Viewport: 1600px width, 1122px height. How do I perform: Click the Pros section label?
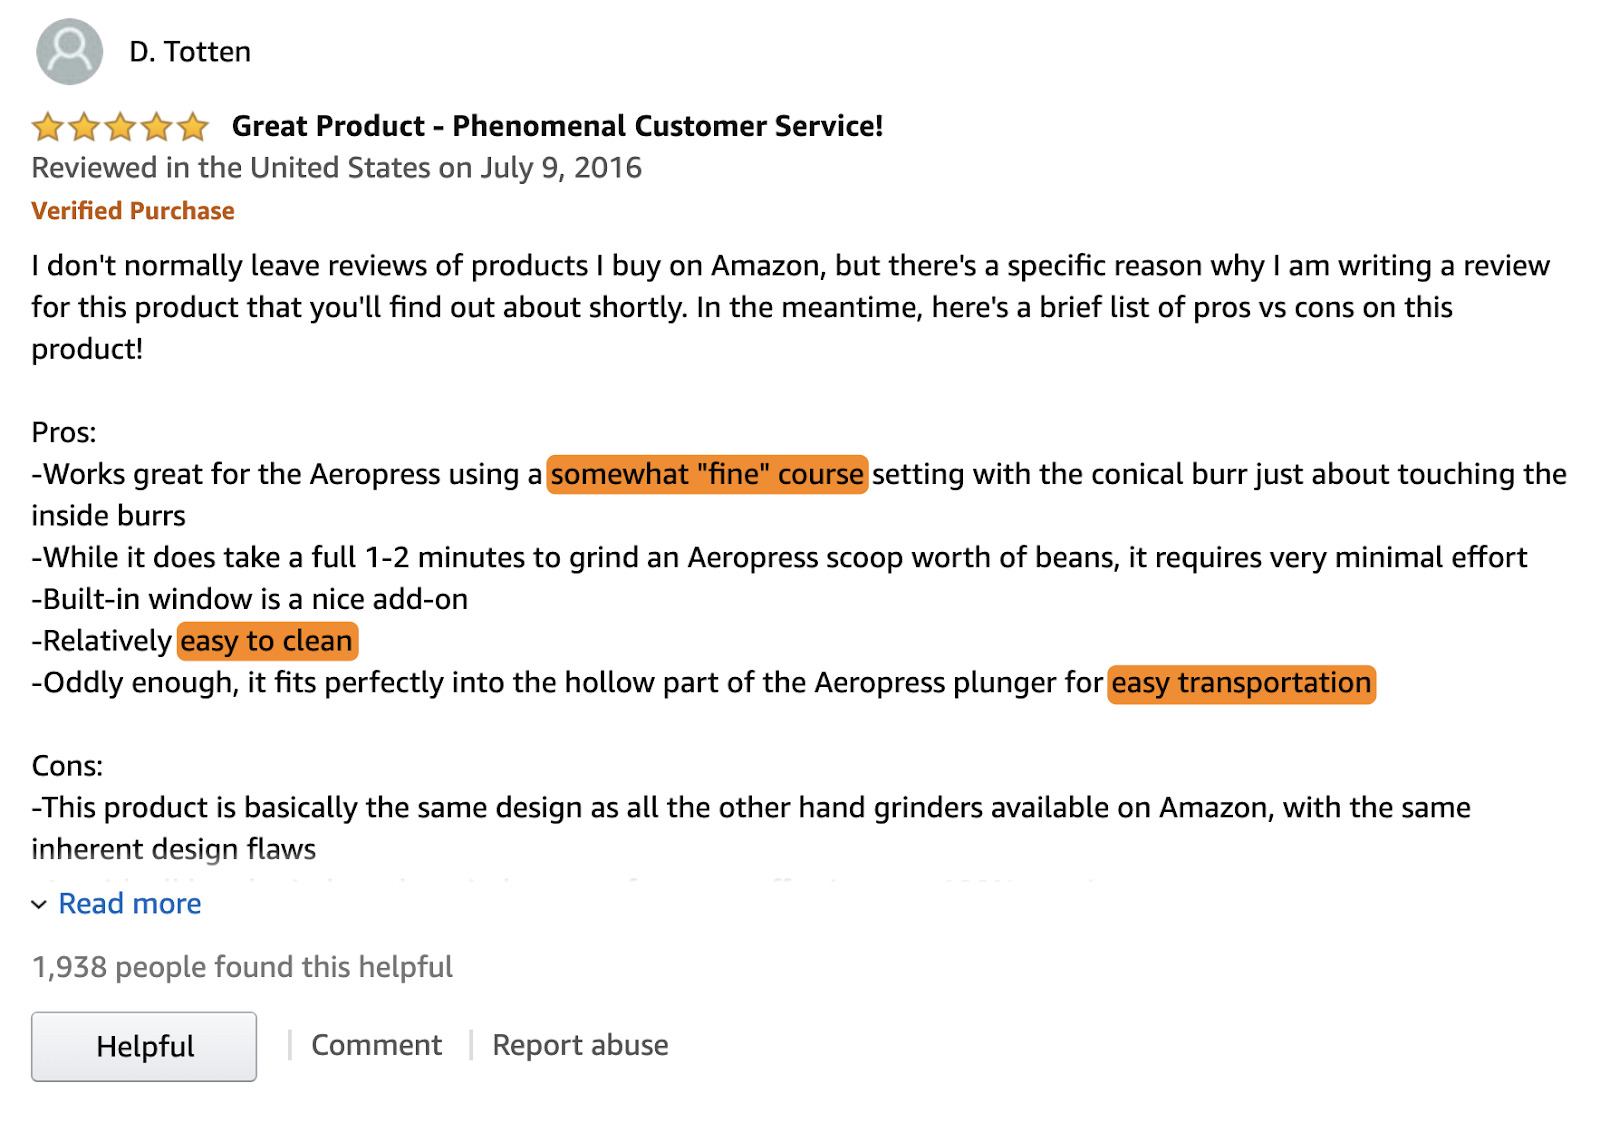63,432
